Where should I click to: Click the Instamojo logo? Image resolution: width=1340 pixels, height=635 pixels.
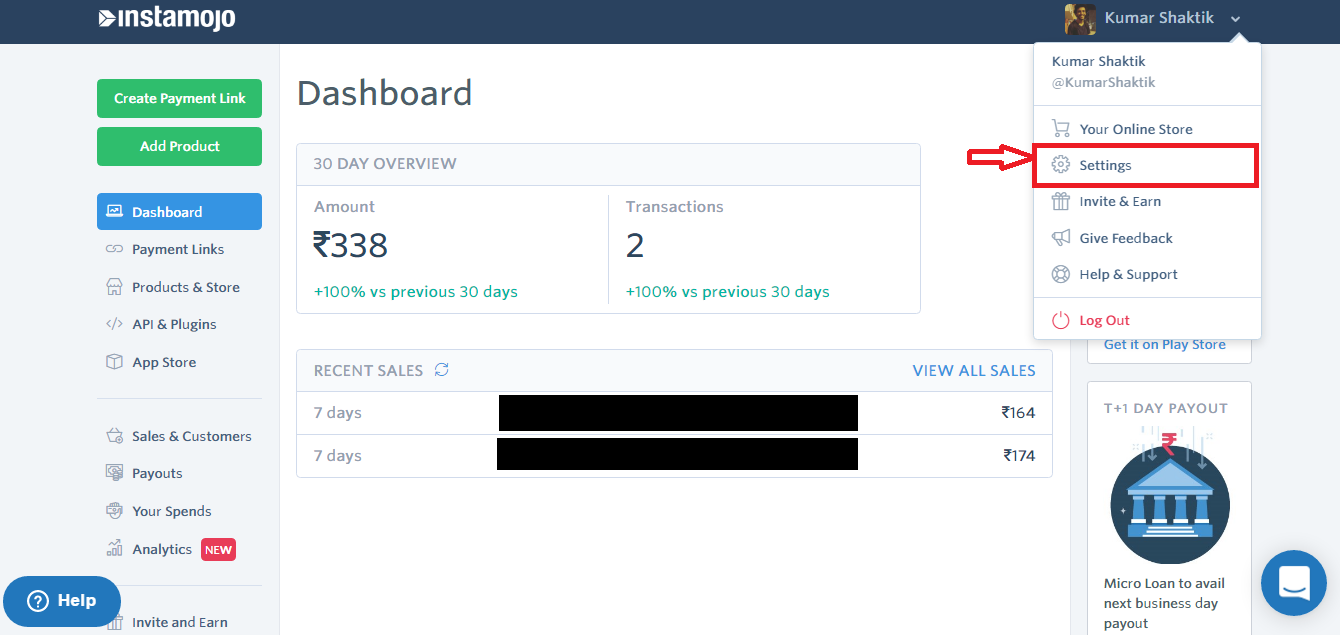click(167, 18)
